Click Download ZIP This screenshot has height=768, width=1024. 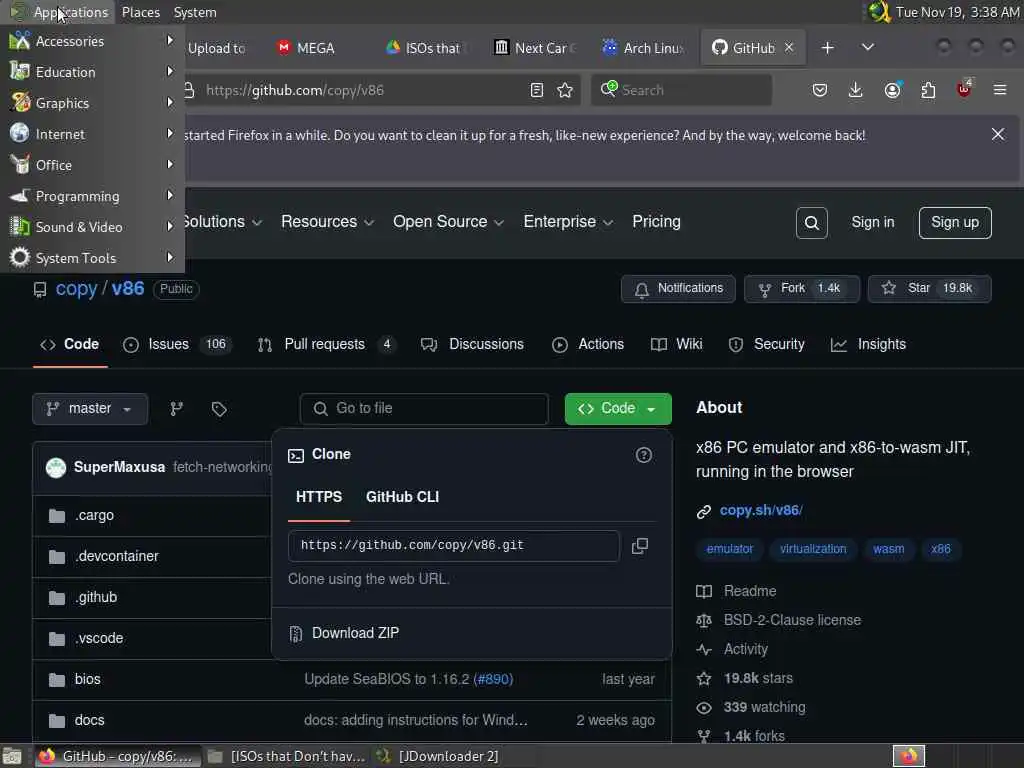coord(355,633)
